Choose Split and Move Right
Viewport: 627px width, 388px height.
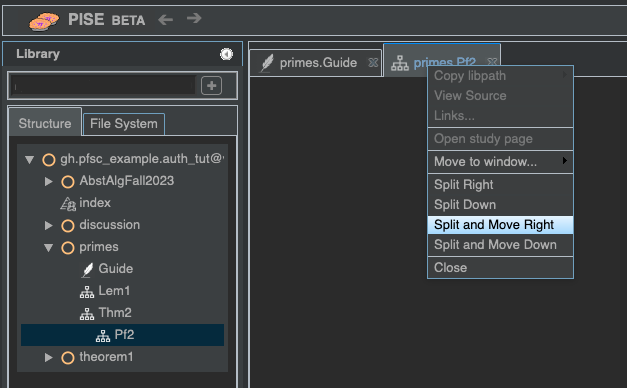click(x=500, y=225)
